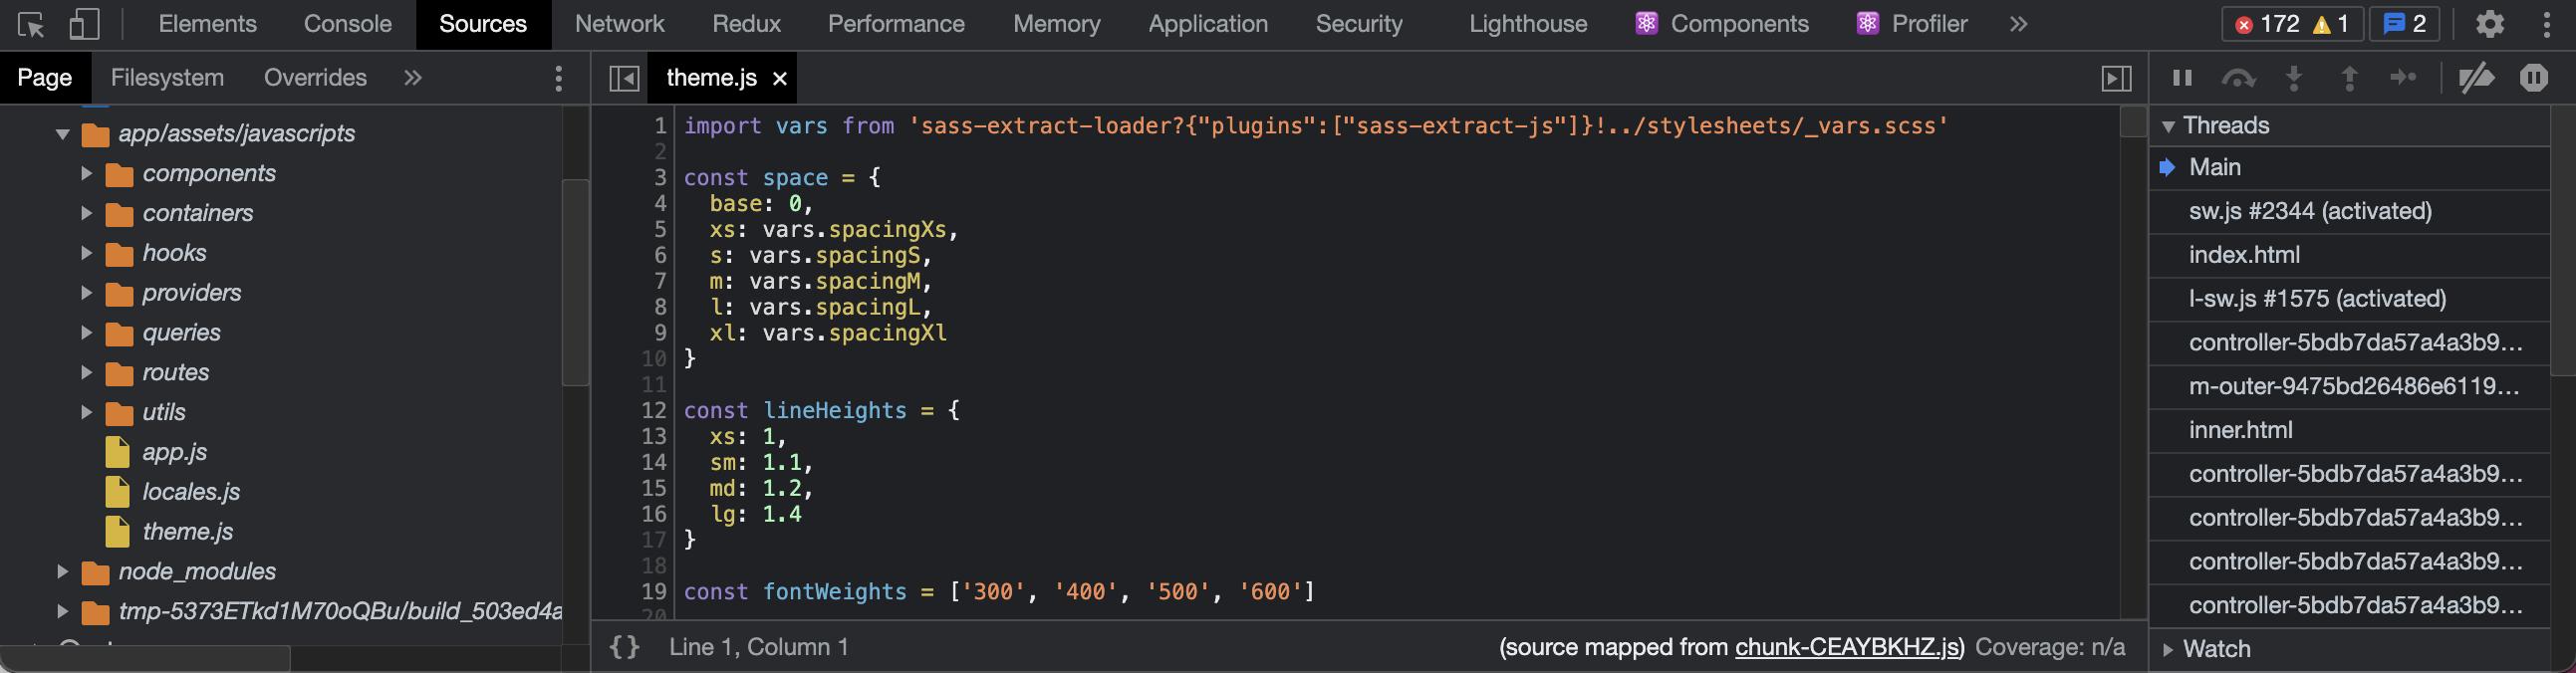The width and height of the screenshot is (2576, 673).
Task: Expand the containers folder
Action: point(86,213)
